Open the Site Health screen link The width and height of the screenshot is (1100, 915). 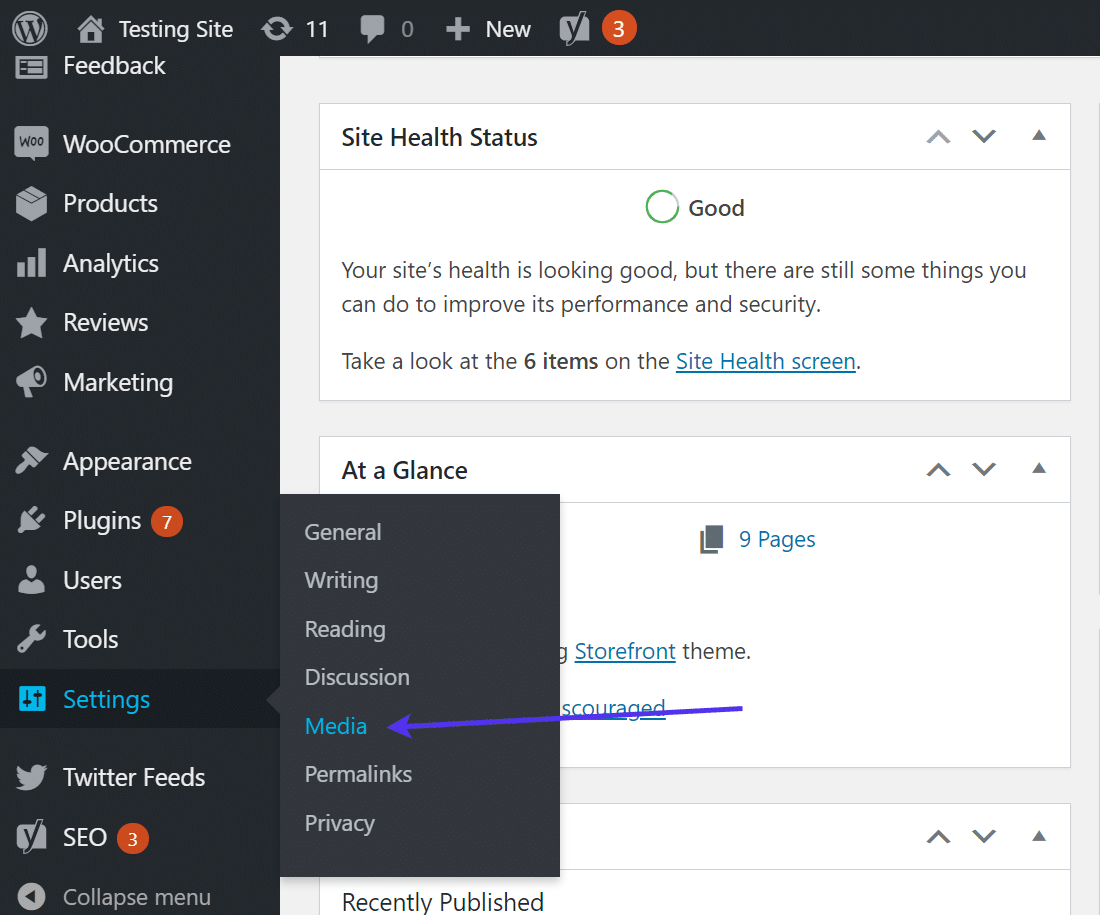[765, 361]
